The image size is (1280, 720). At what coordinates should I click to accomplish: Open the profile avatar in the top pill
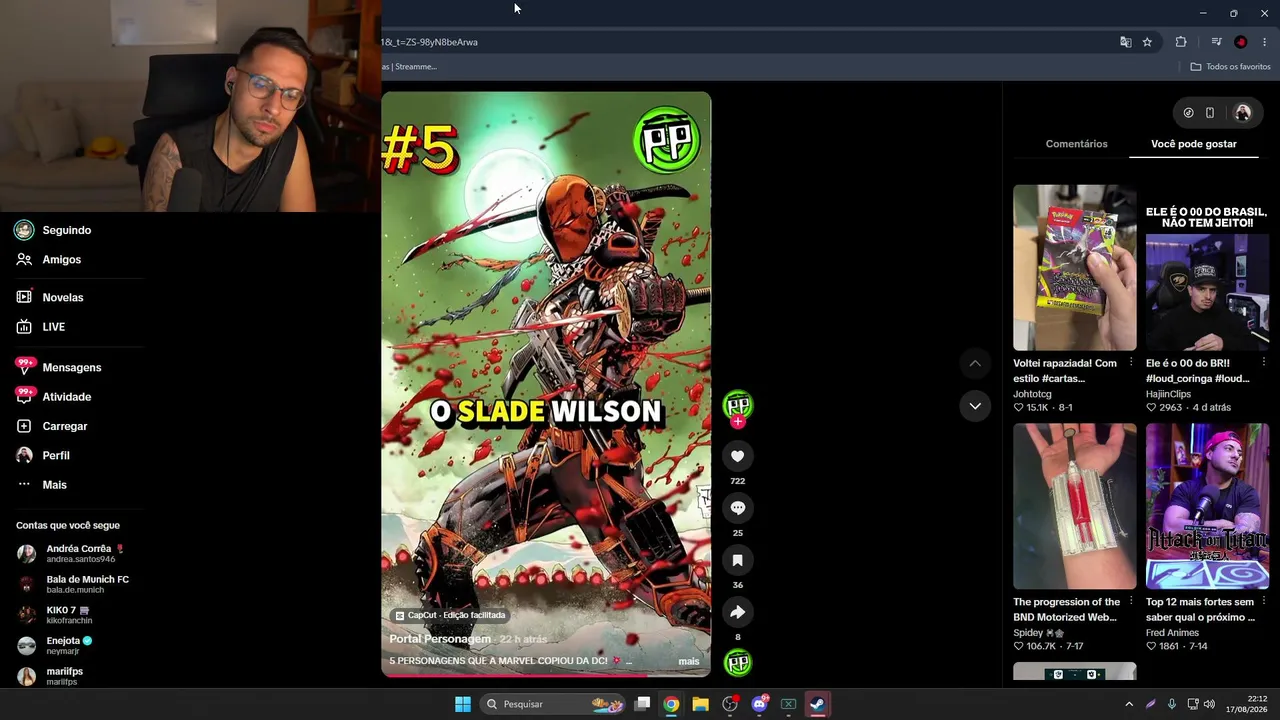[x=1243, y=113]
